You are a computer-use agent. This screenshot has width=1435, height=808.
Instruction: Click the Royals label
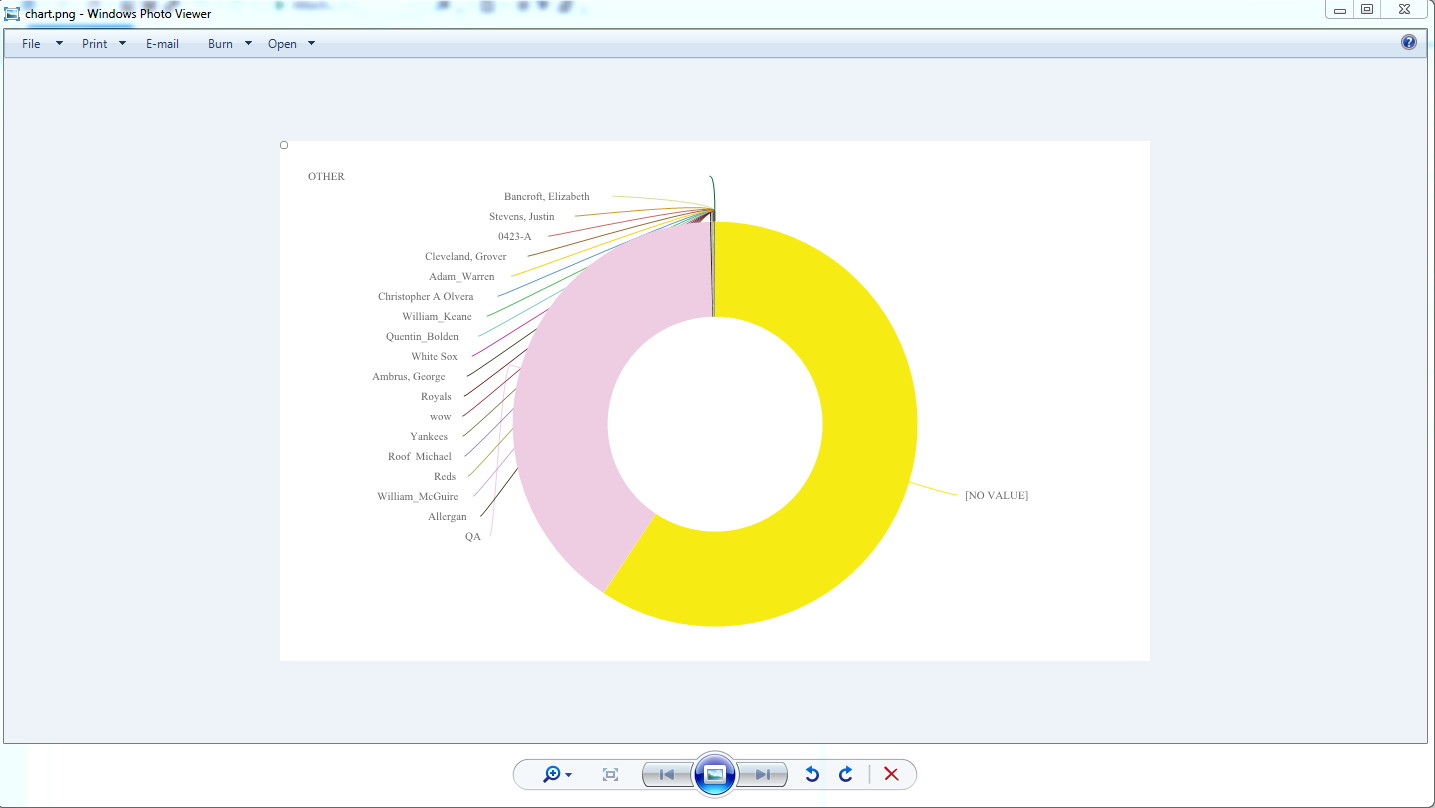tap(436, 396)
